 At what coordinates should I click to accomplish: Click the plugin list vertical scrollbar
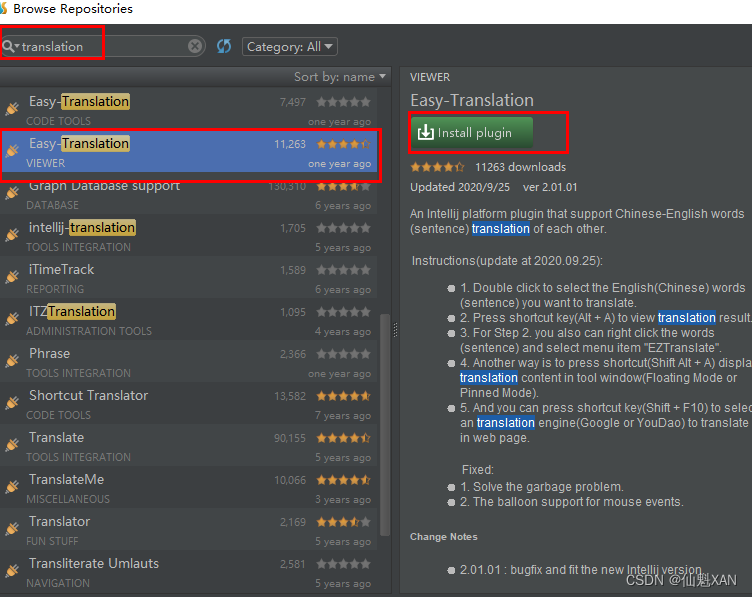(385, 425)
